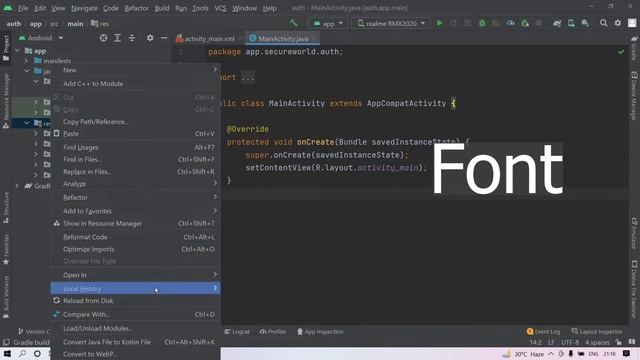Choose Reload from Disk
The height and width of the screenshot is (360, 640).
136,300
